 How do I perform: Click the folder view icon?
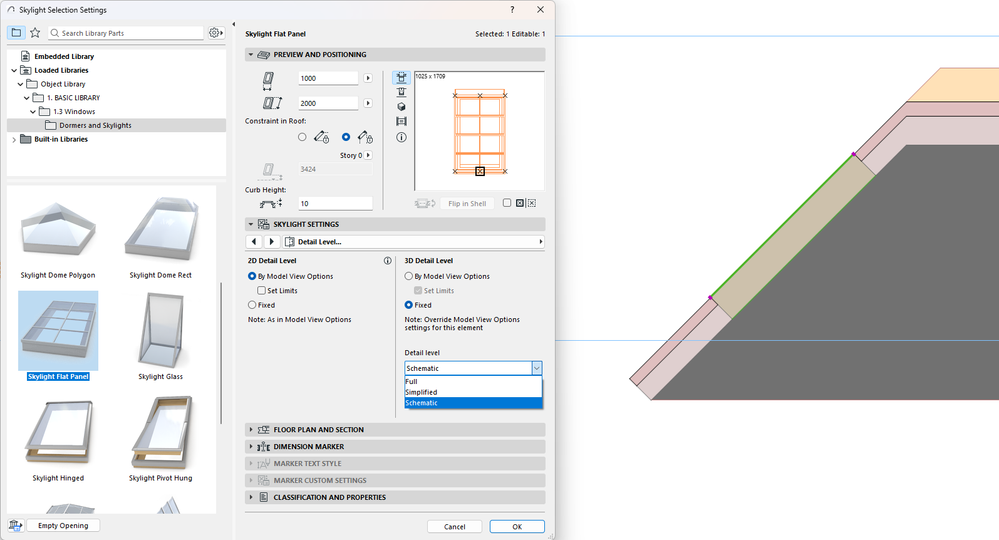click(x=16, y=33)
